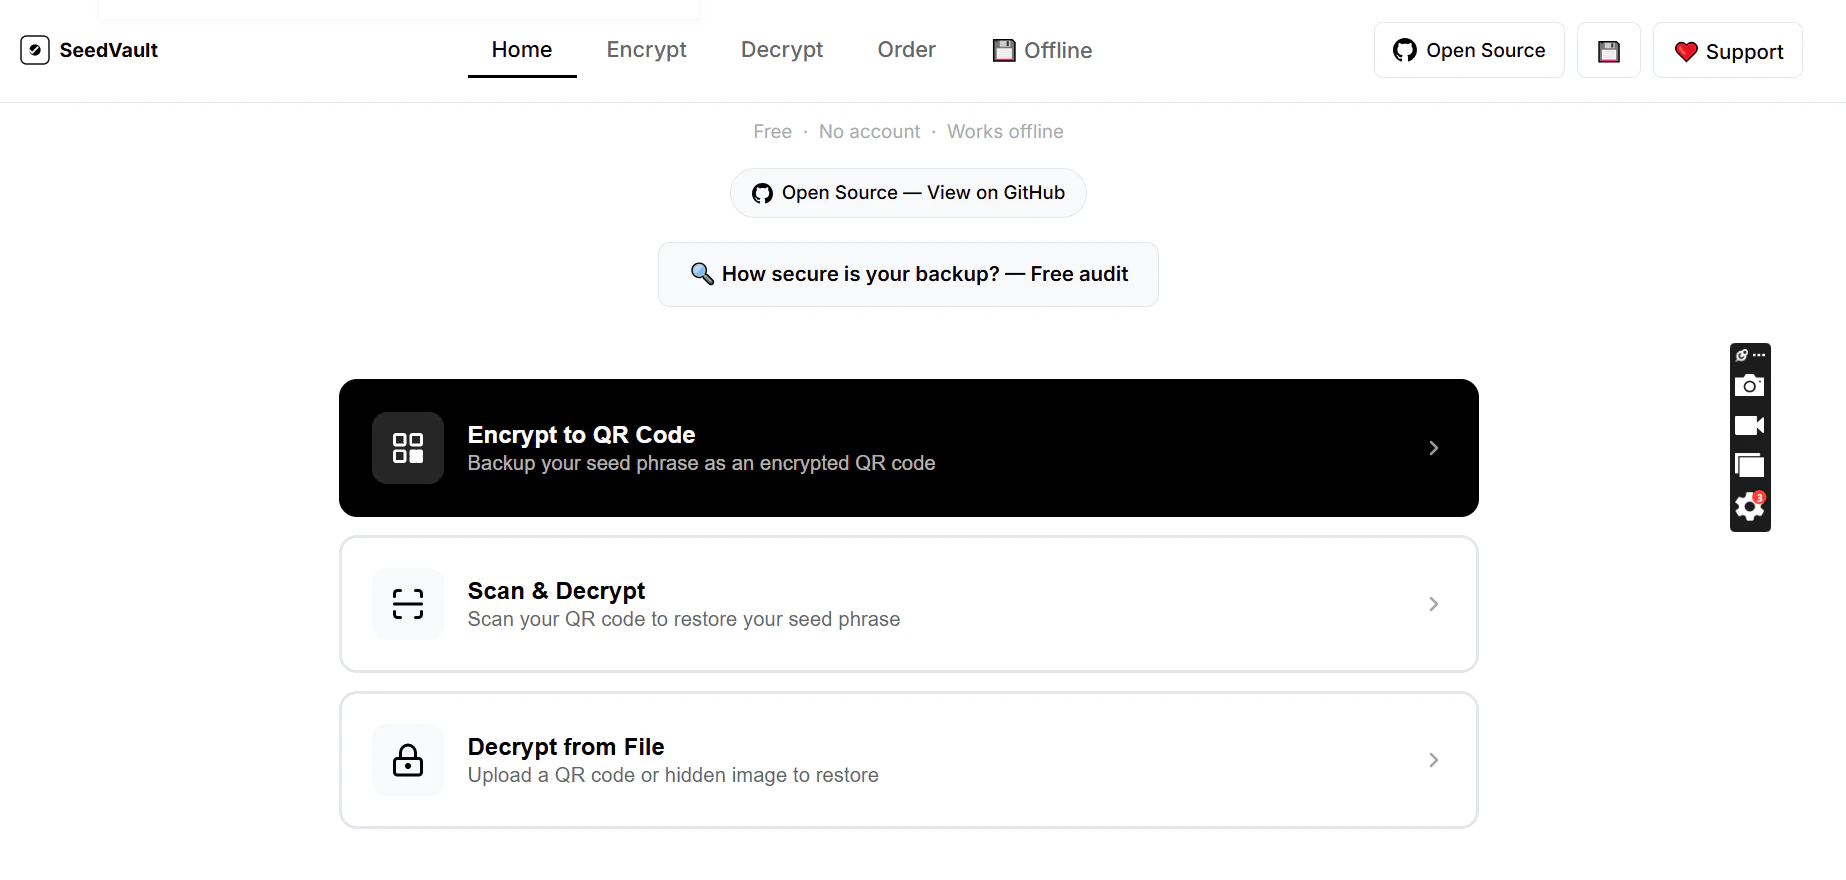
Task: Open "Open Source — View on GitHub" link
Action: pyautogui.click(x=908, y=193)
